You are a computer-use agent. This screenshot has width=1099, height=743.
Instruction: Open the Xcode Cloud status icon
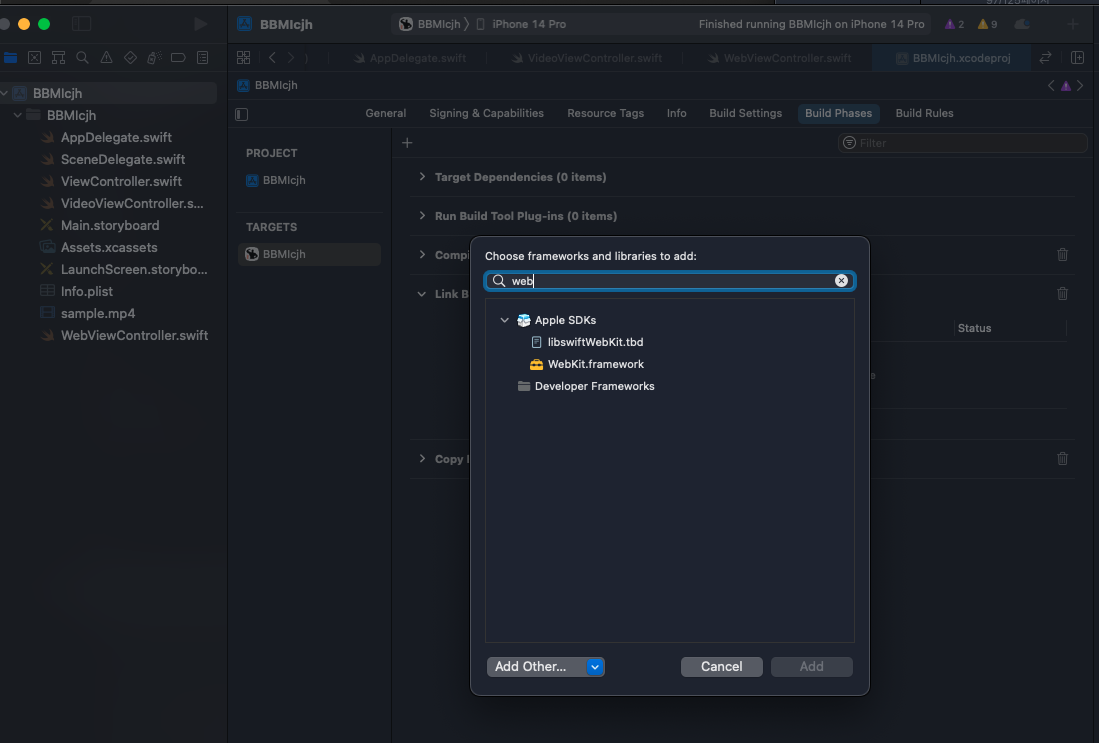[1023, 24]
